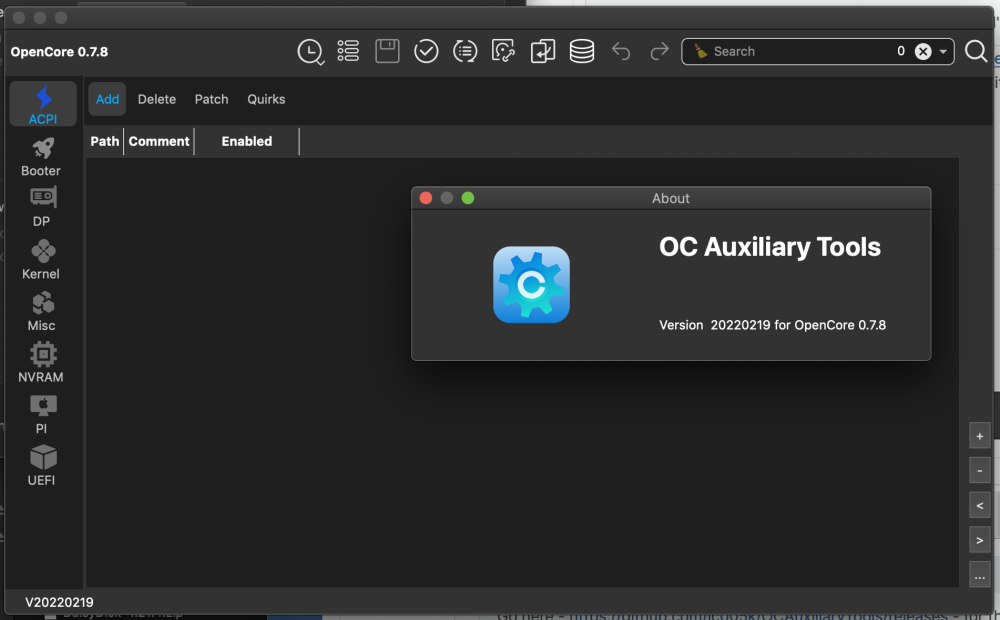Click the import documents toolbar icon
1000x620 pixels.
point(543,51)
